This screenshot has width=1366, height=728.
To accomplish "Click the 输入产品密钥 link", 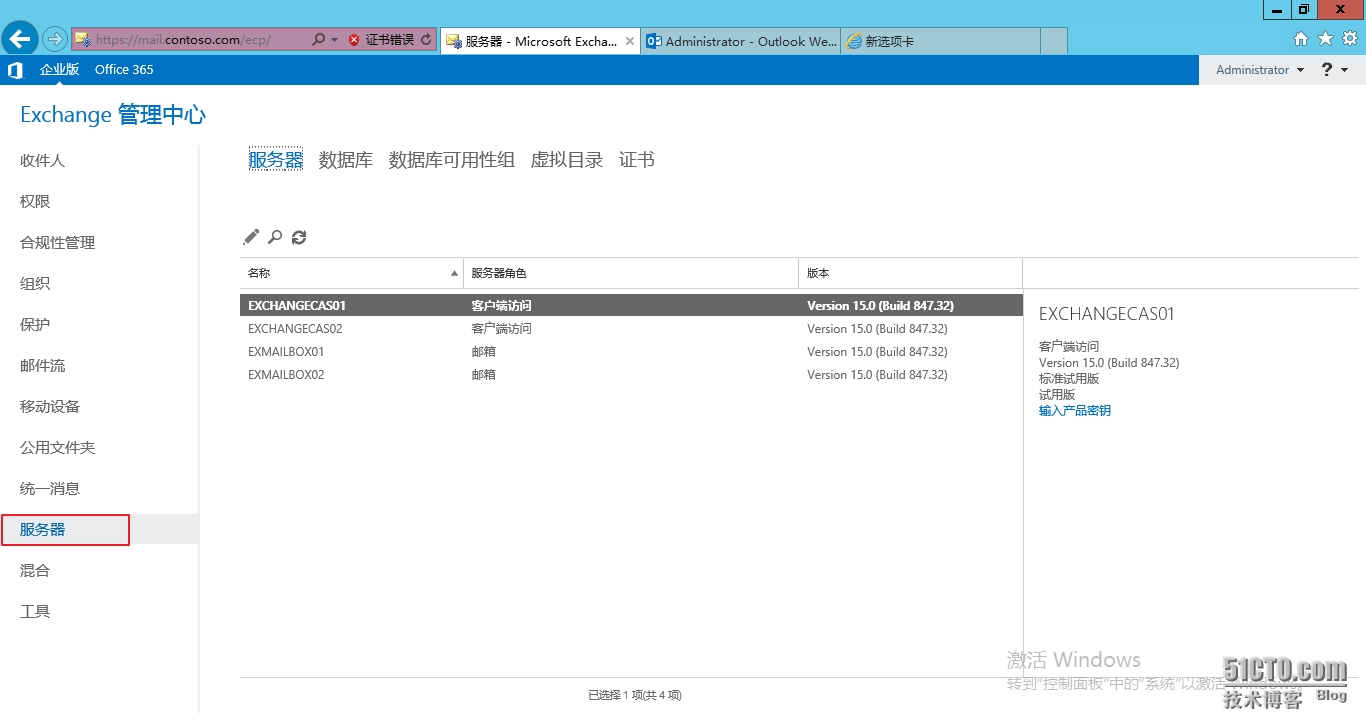I will (x=1074, y=410).
